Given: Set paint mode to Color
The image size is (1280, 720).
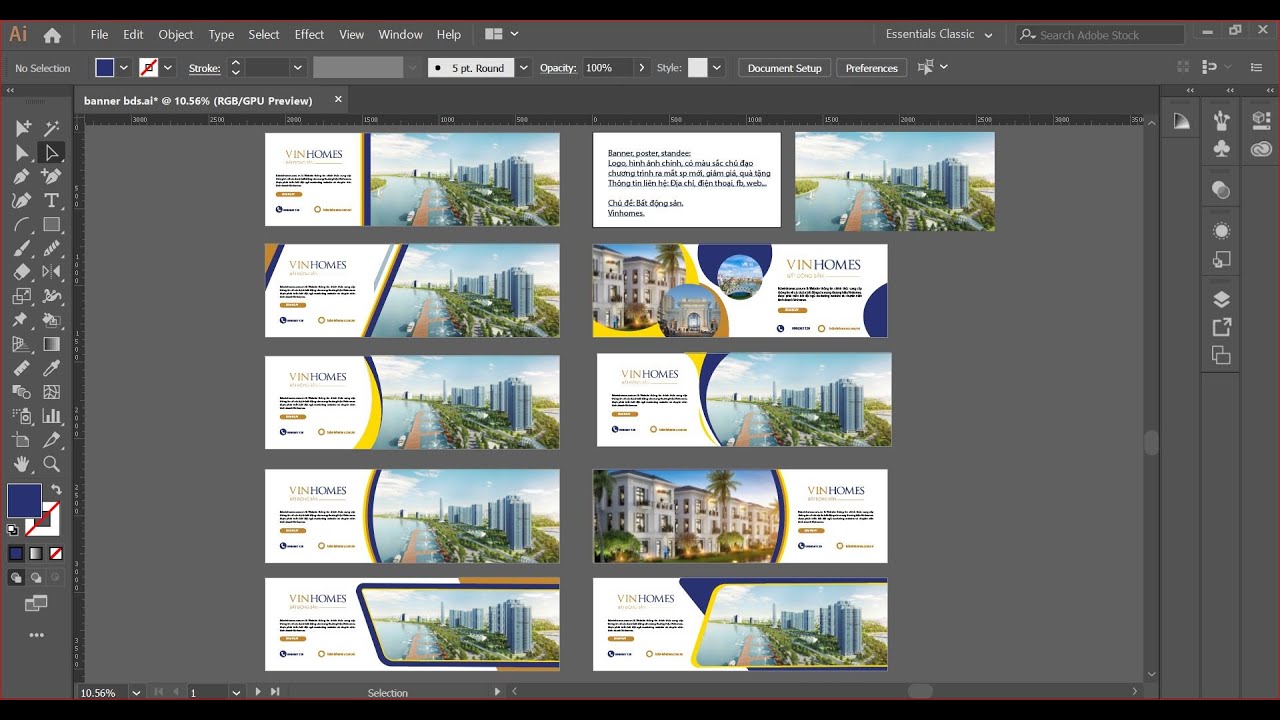Looking at the screenshot, I should (x=16, y=553).
